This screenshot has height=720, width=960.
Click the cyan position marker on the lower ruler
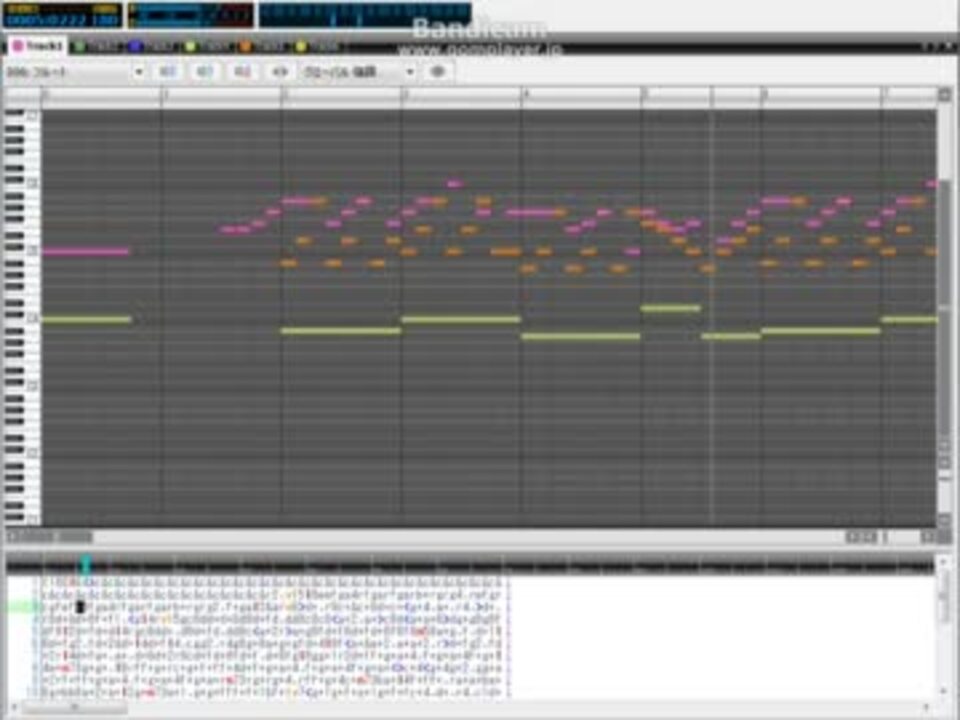(86, 563)
